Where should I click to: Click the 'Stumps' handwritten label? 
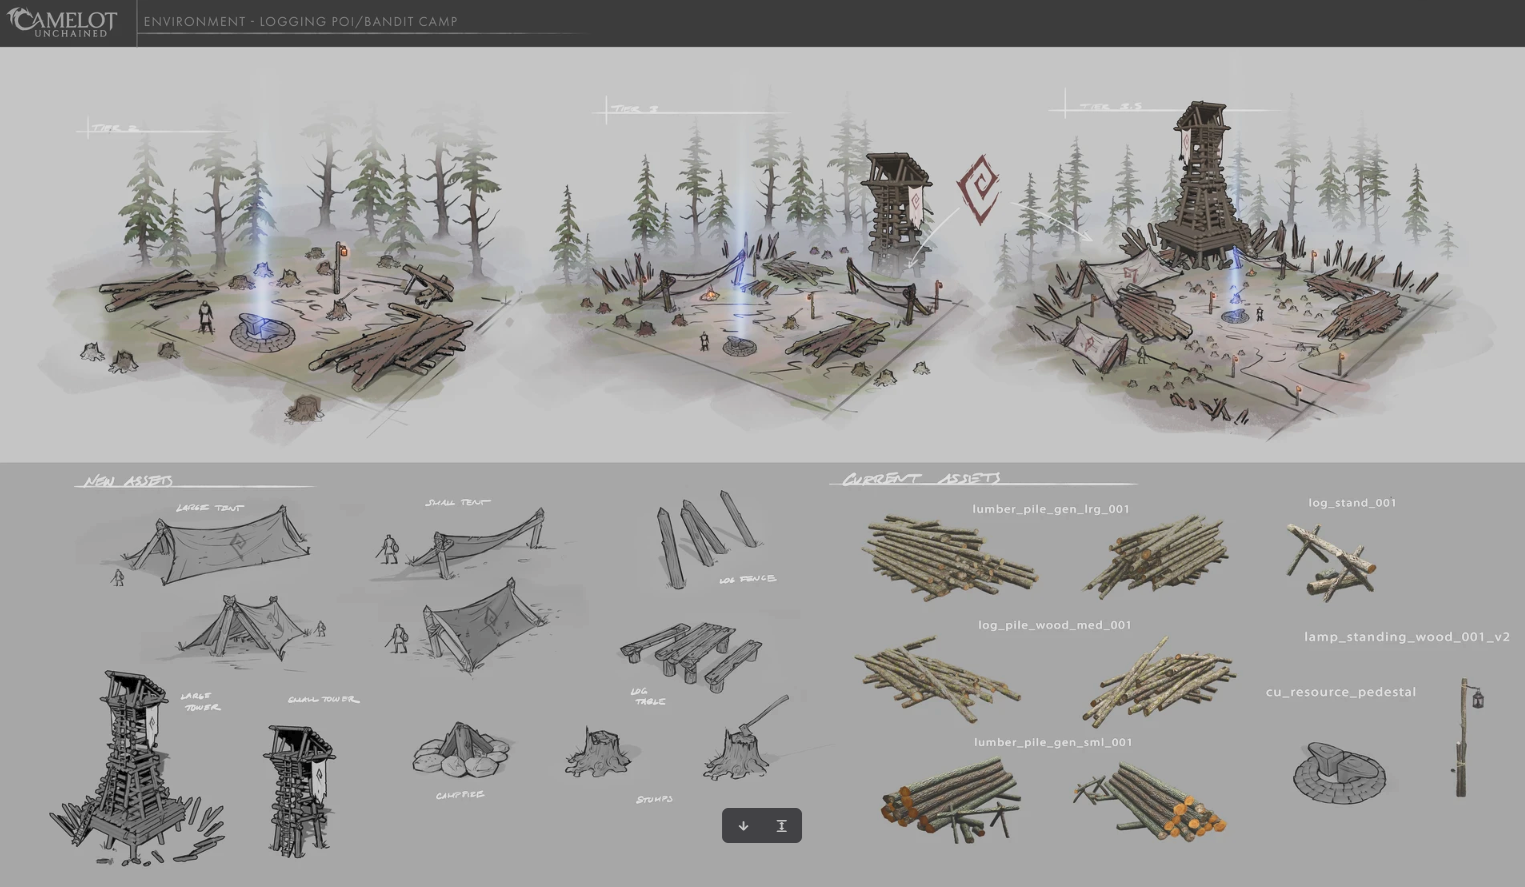pos(654,799)
